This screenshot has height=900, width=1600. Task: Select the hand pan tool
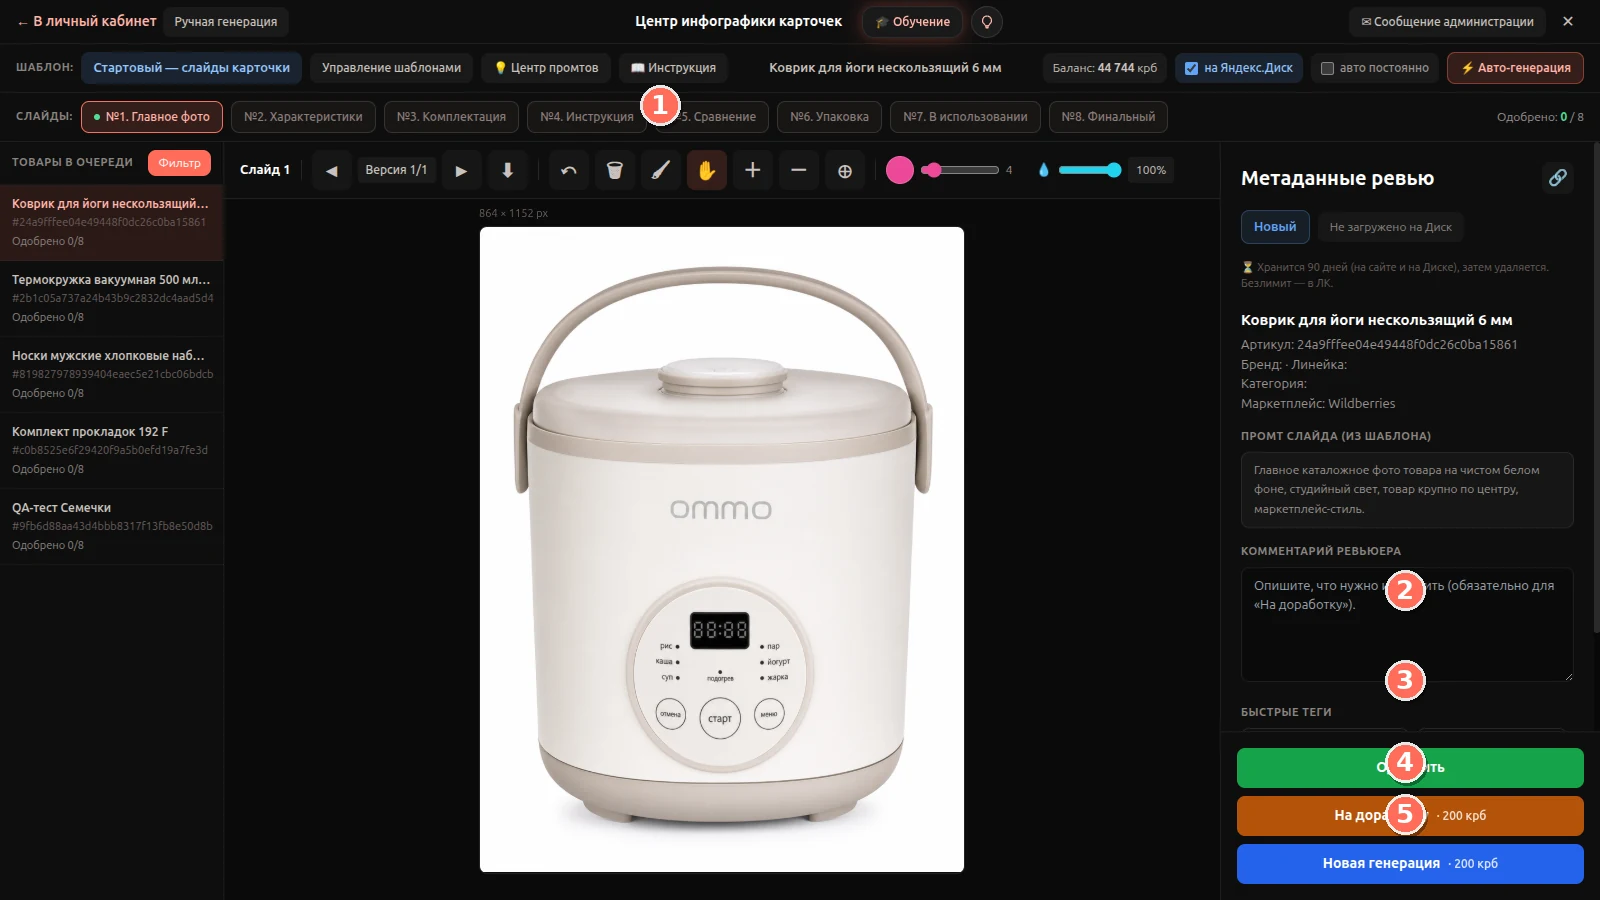707,170
